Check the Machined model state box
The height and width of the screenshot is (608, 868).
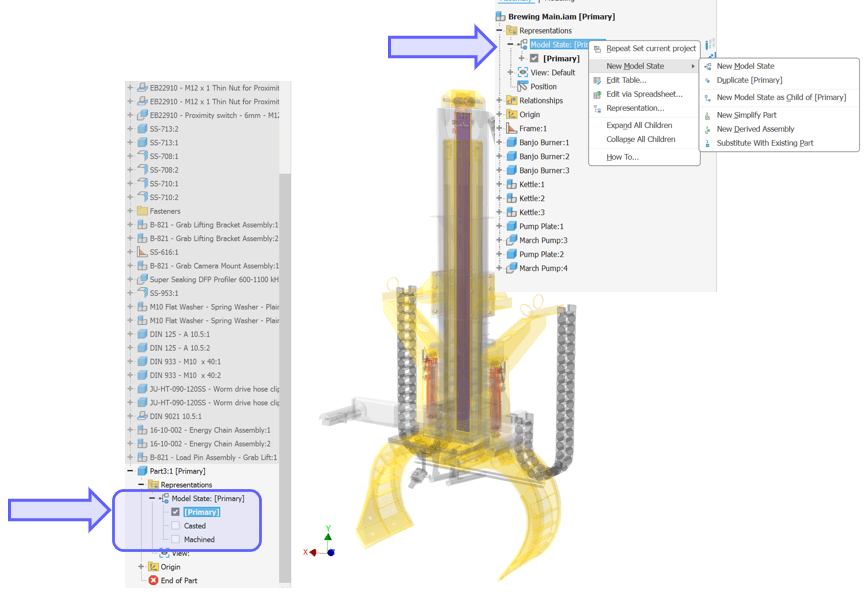click(176, 540)
